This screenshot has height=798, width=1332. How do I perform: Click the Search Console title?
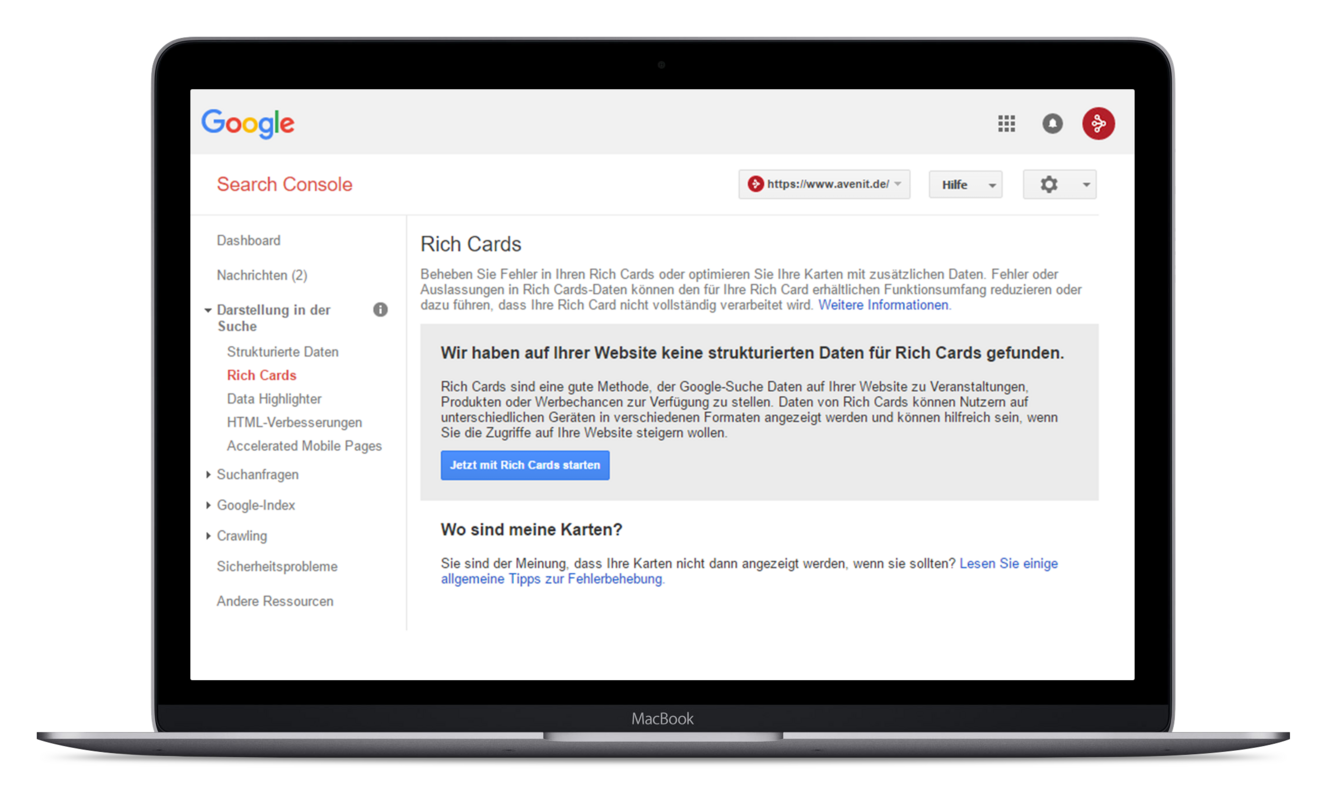click(284, 184)
